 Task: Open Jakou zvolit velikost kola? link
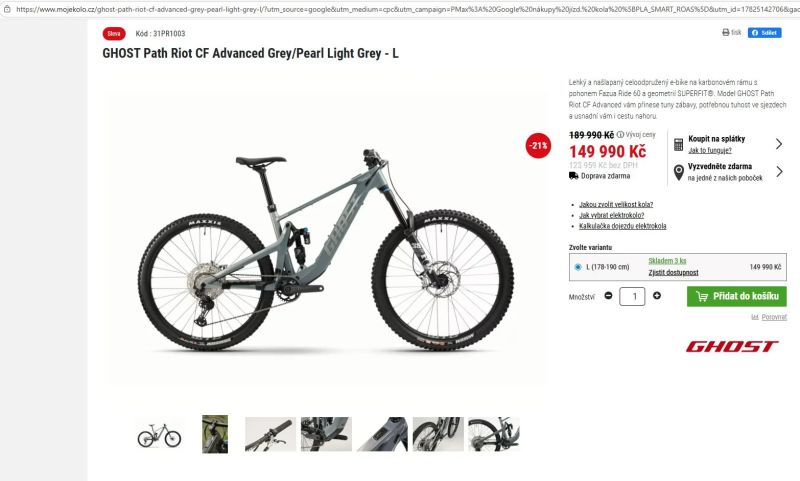pyautogui.click(x=616, y=204)
